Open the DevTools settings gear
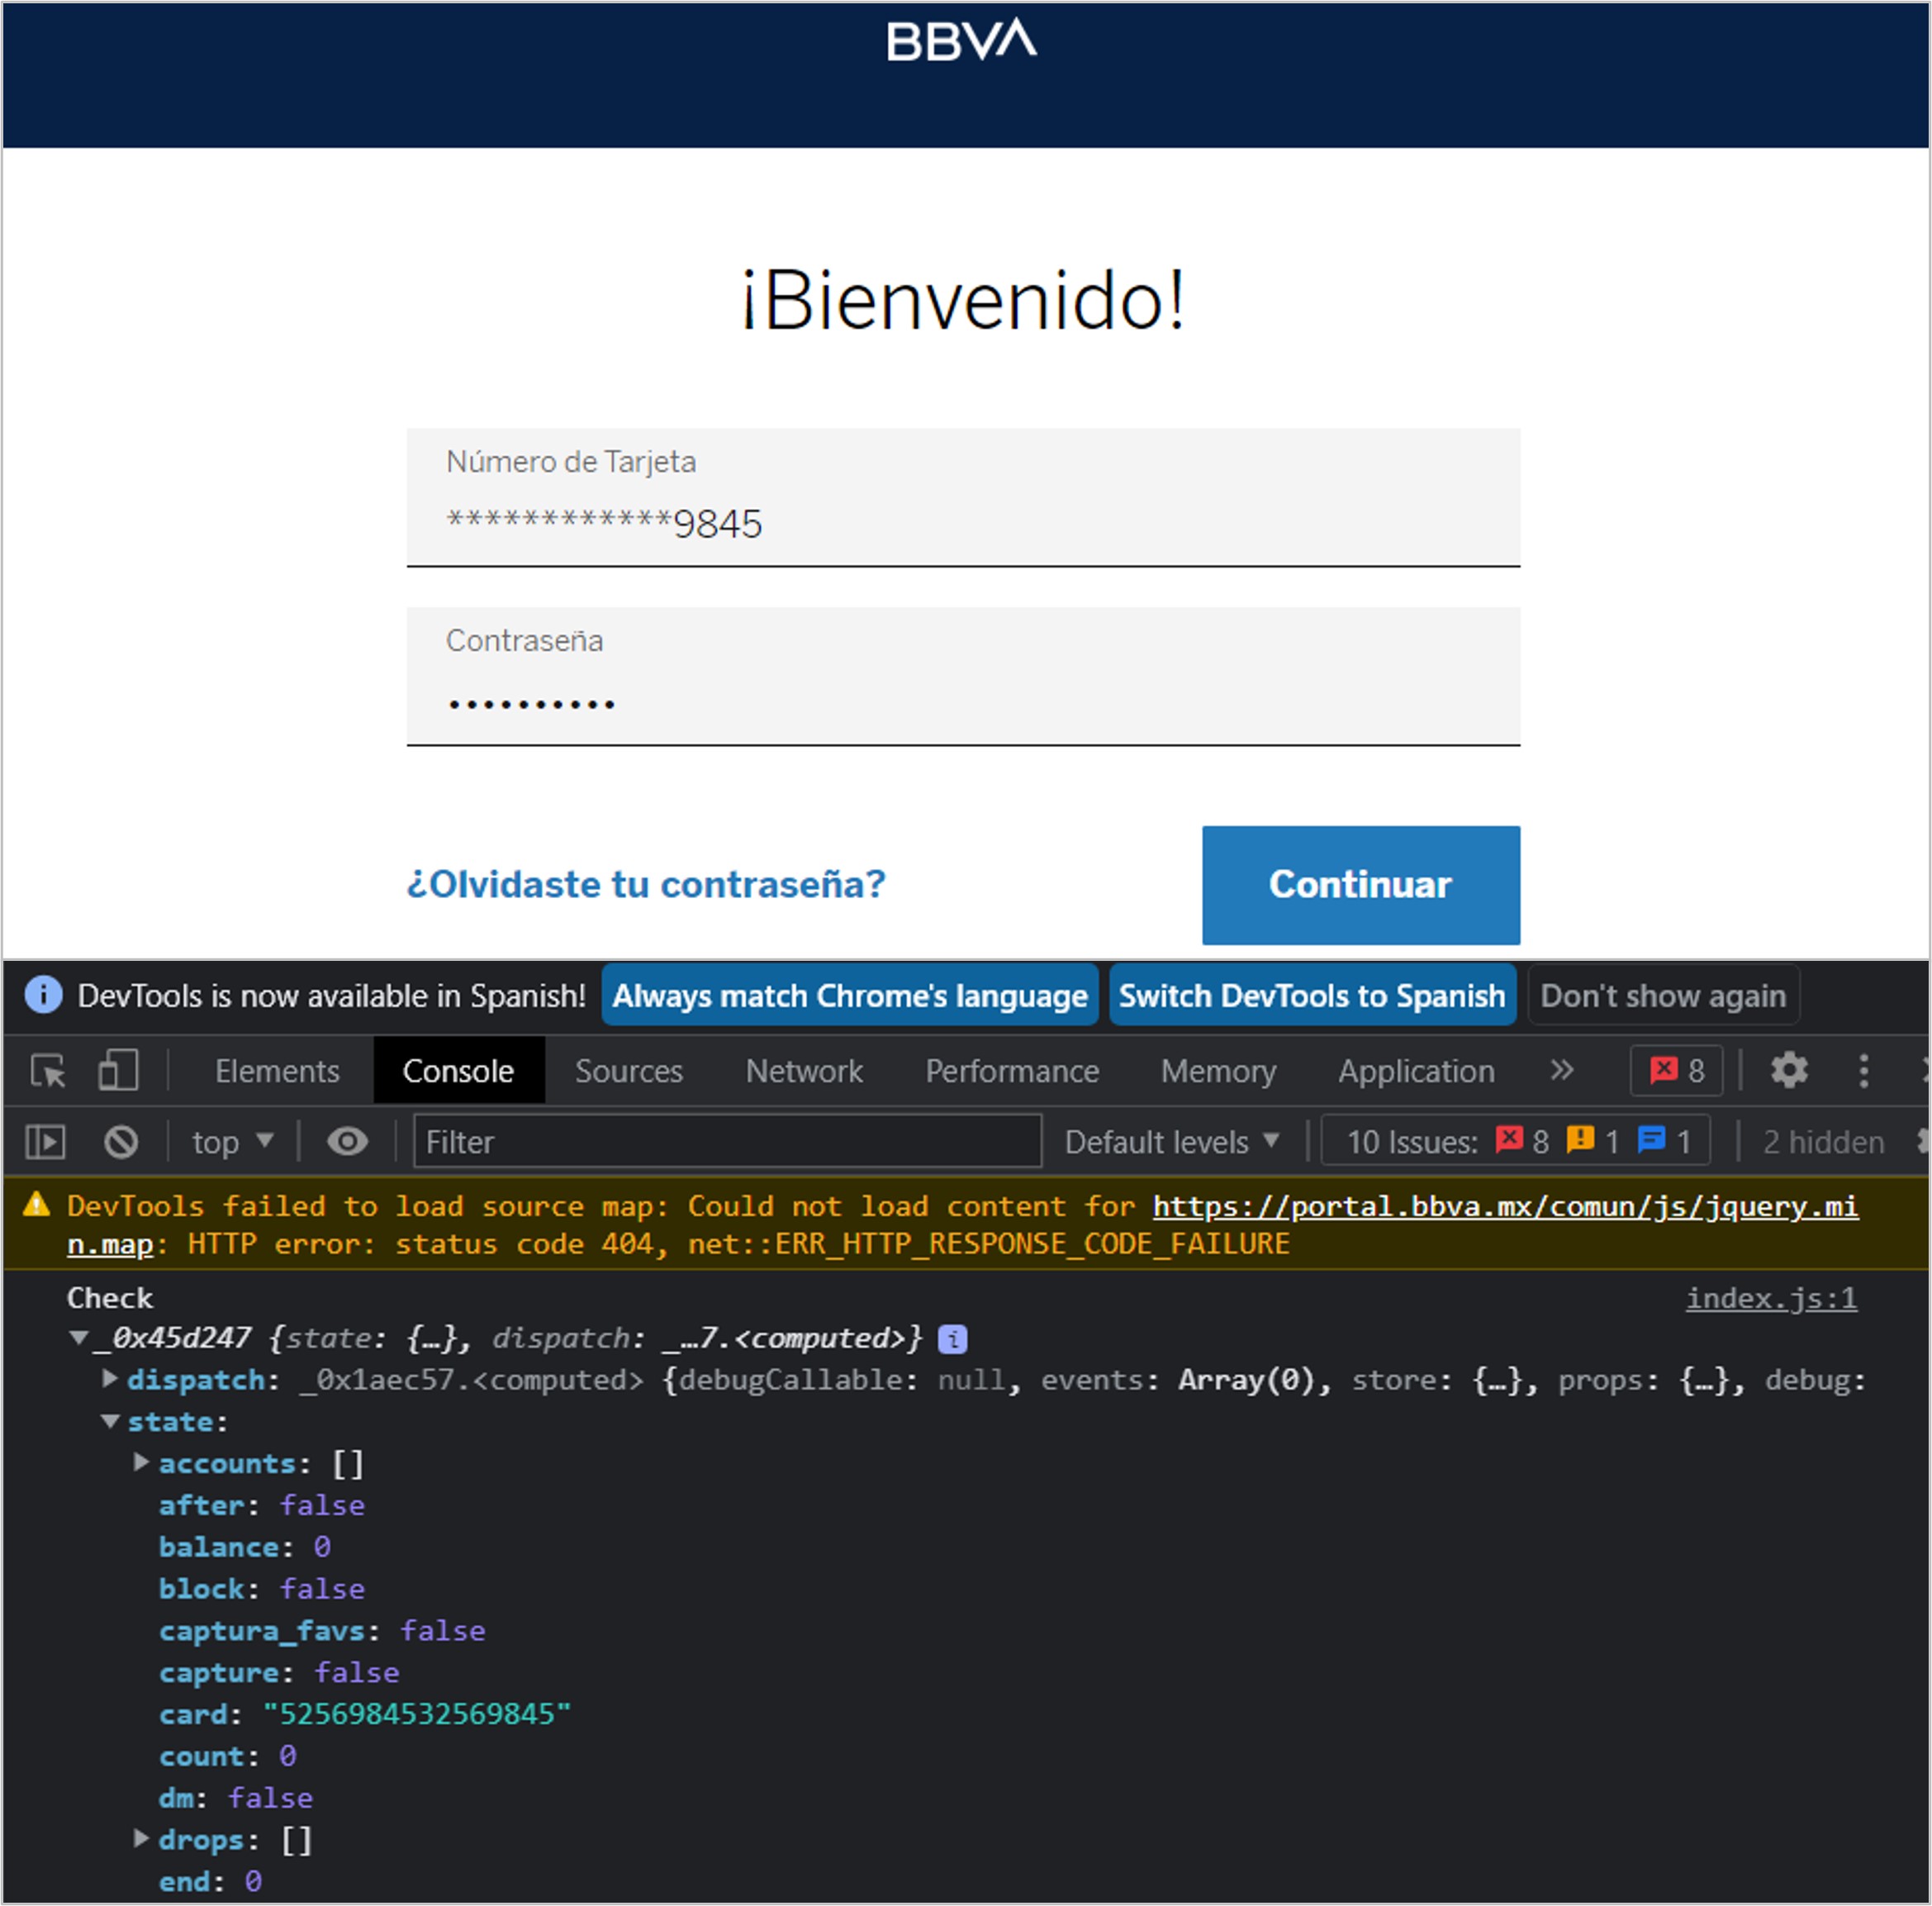The height and width of the screenshot is (1906, 1932). point(1789,1070)
